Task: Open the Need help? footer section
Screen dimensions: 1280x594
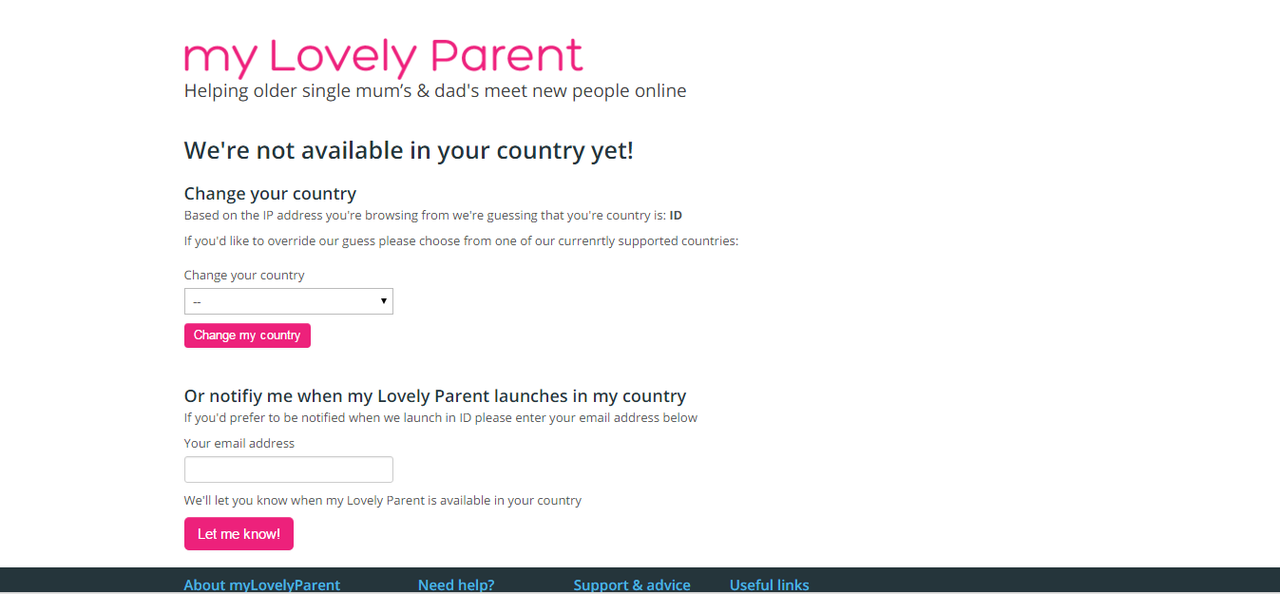Action: 456,585
